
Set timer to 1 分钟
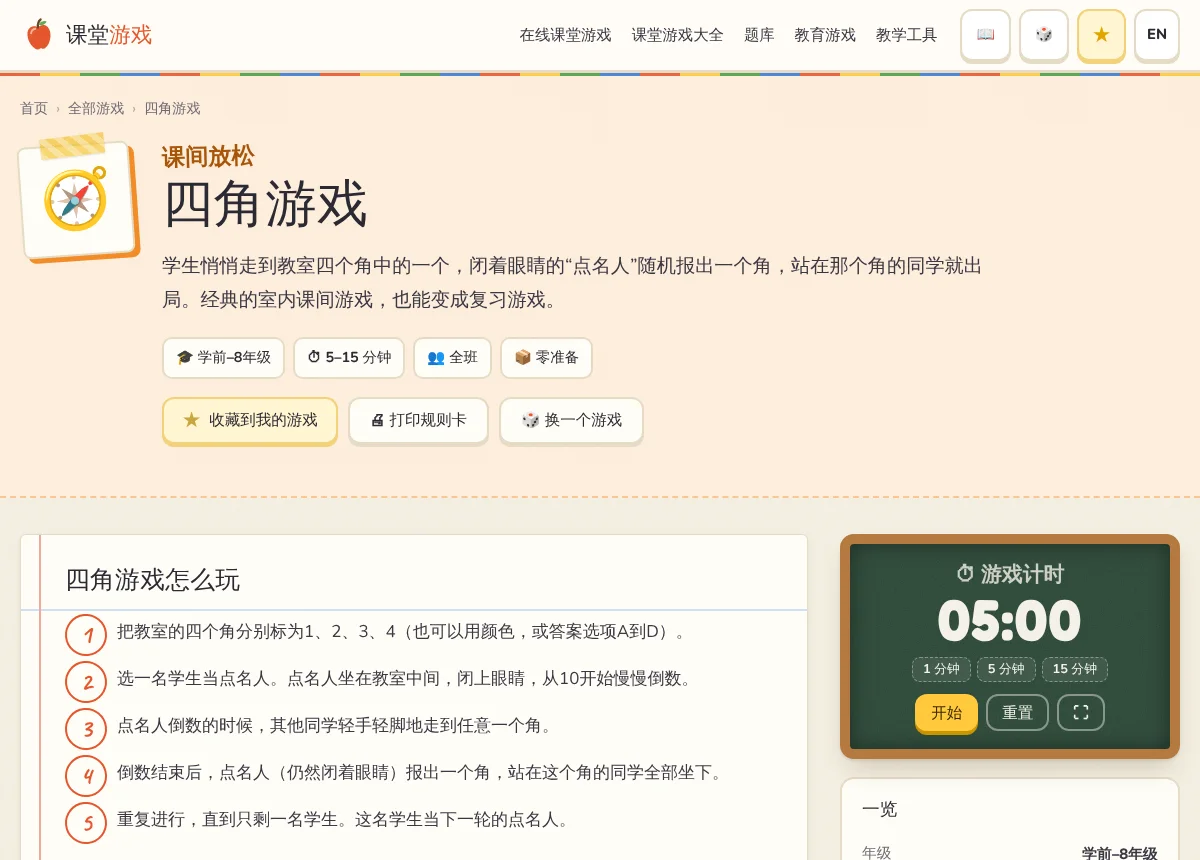tap(941, 669)
